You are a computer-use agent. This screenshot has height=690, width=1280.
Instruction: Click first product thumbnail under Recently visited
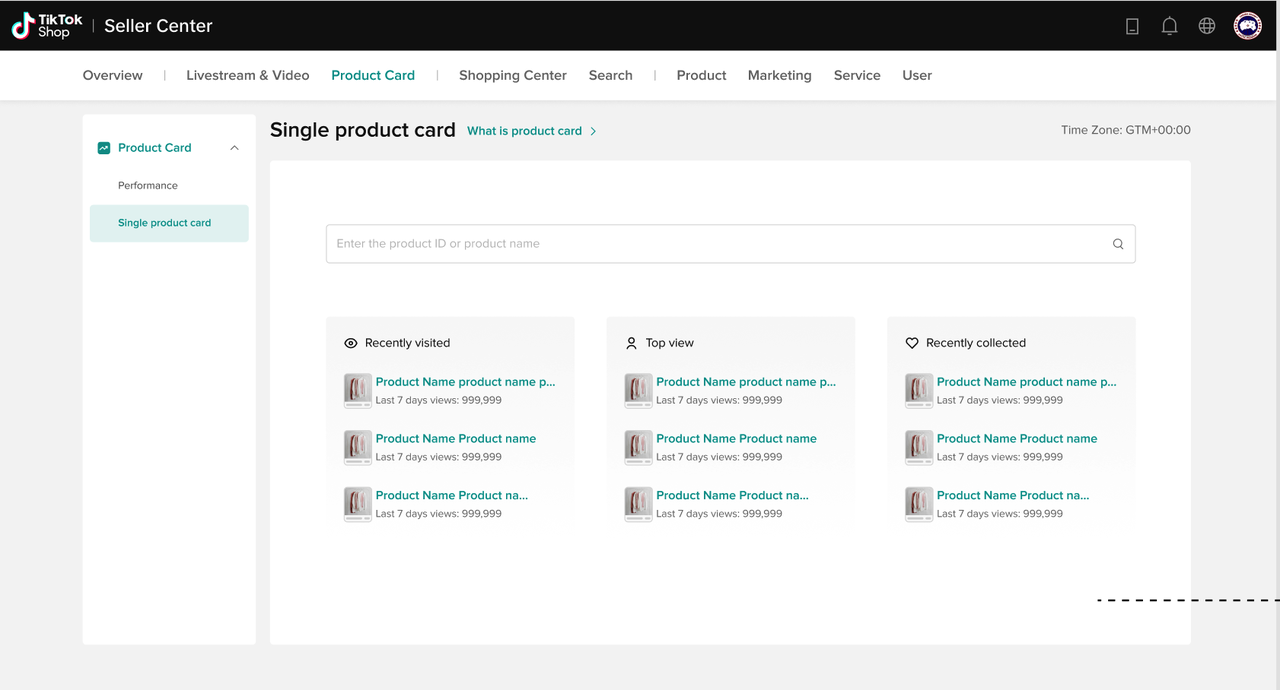coord(358,390)
